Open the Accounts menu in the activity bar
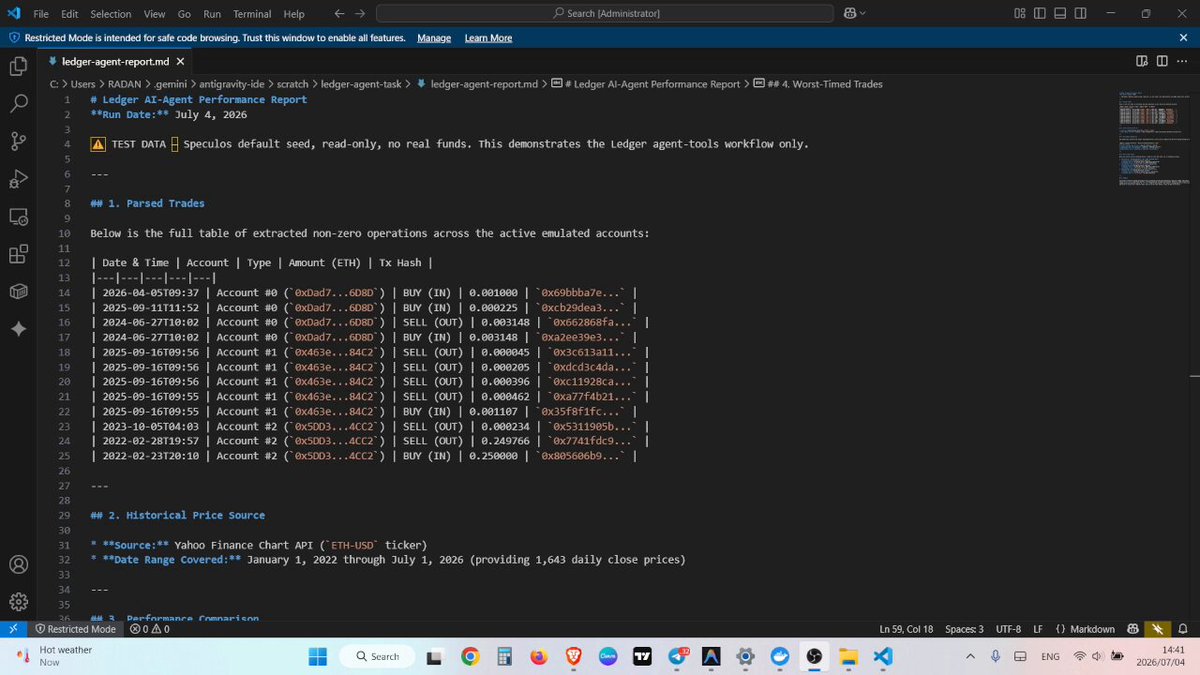 tap(18, 564)
